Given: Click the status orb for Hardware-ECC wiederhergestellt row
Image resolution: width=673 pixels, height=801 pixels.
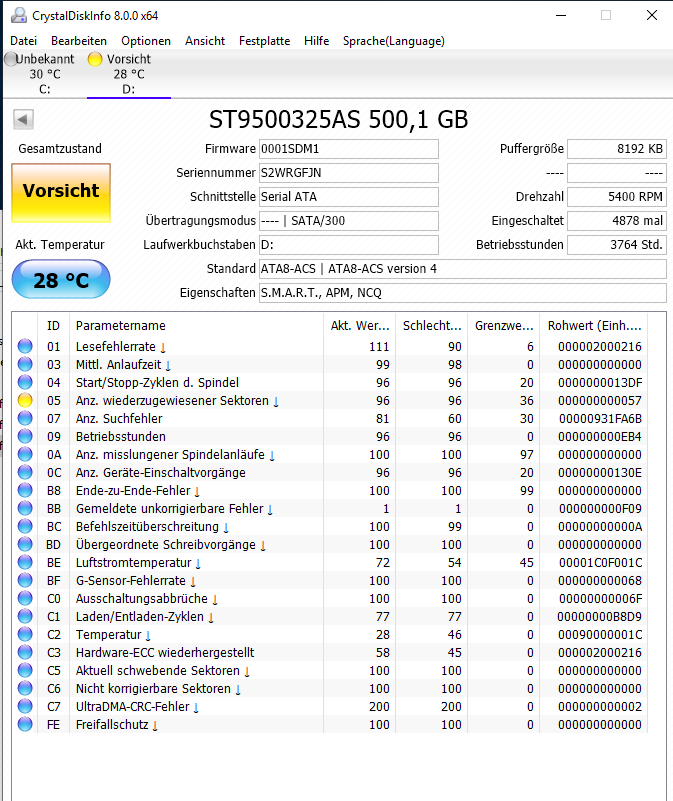Looking at the screenshot, I should (25, 652).
